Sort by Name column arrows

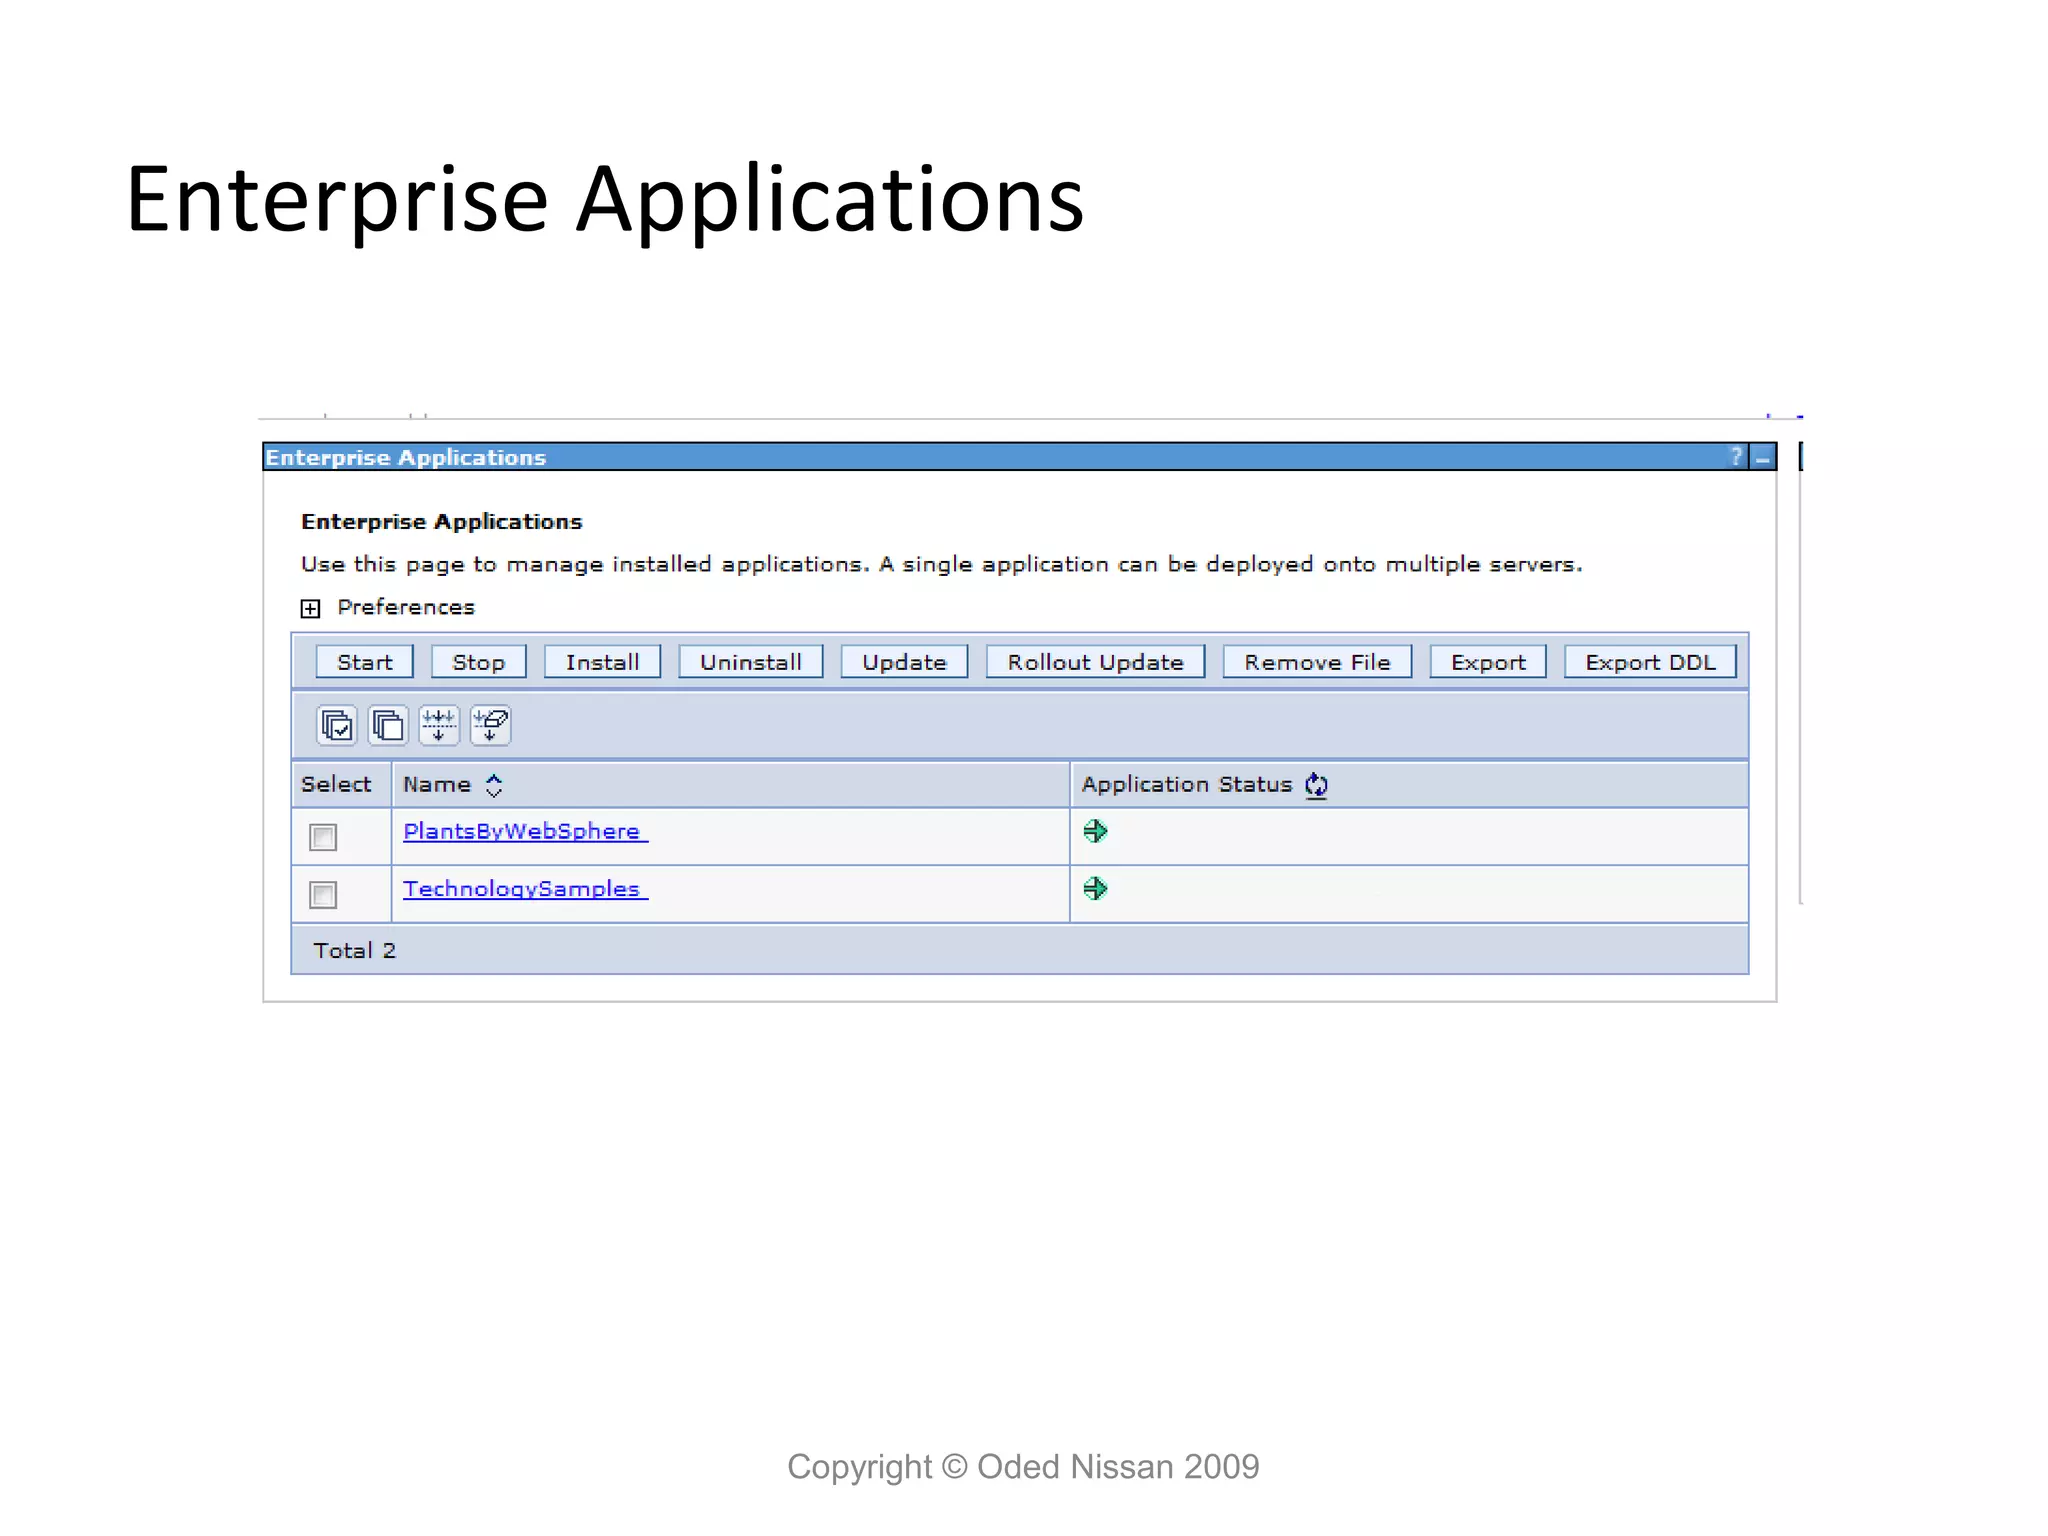[x=494, y=785]
